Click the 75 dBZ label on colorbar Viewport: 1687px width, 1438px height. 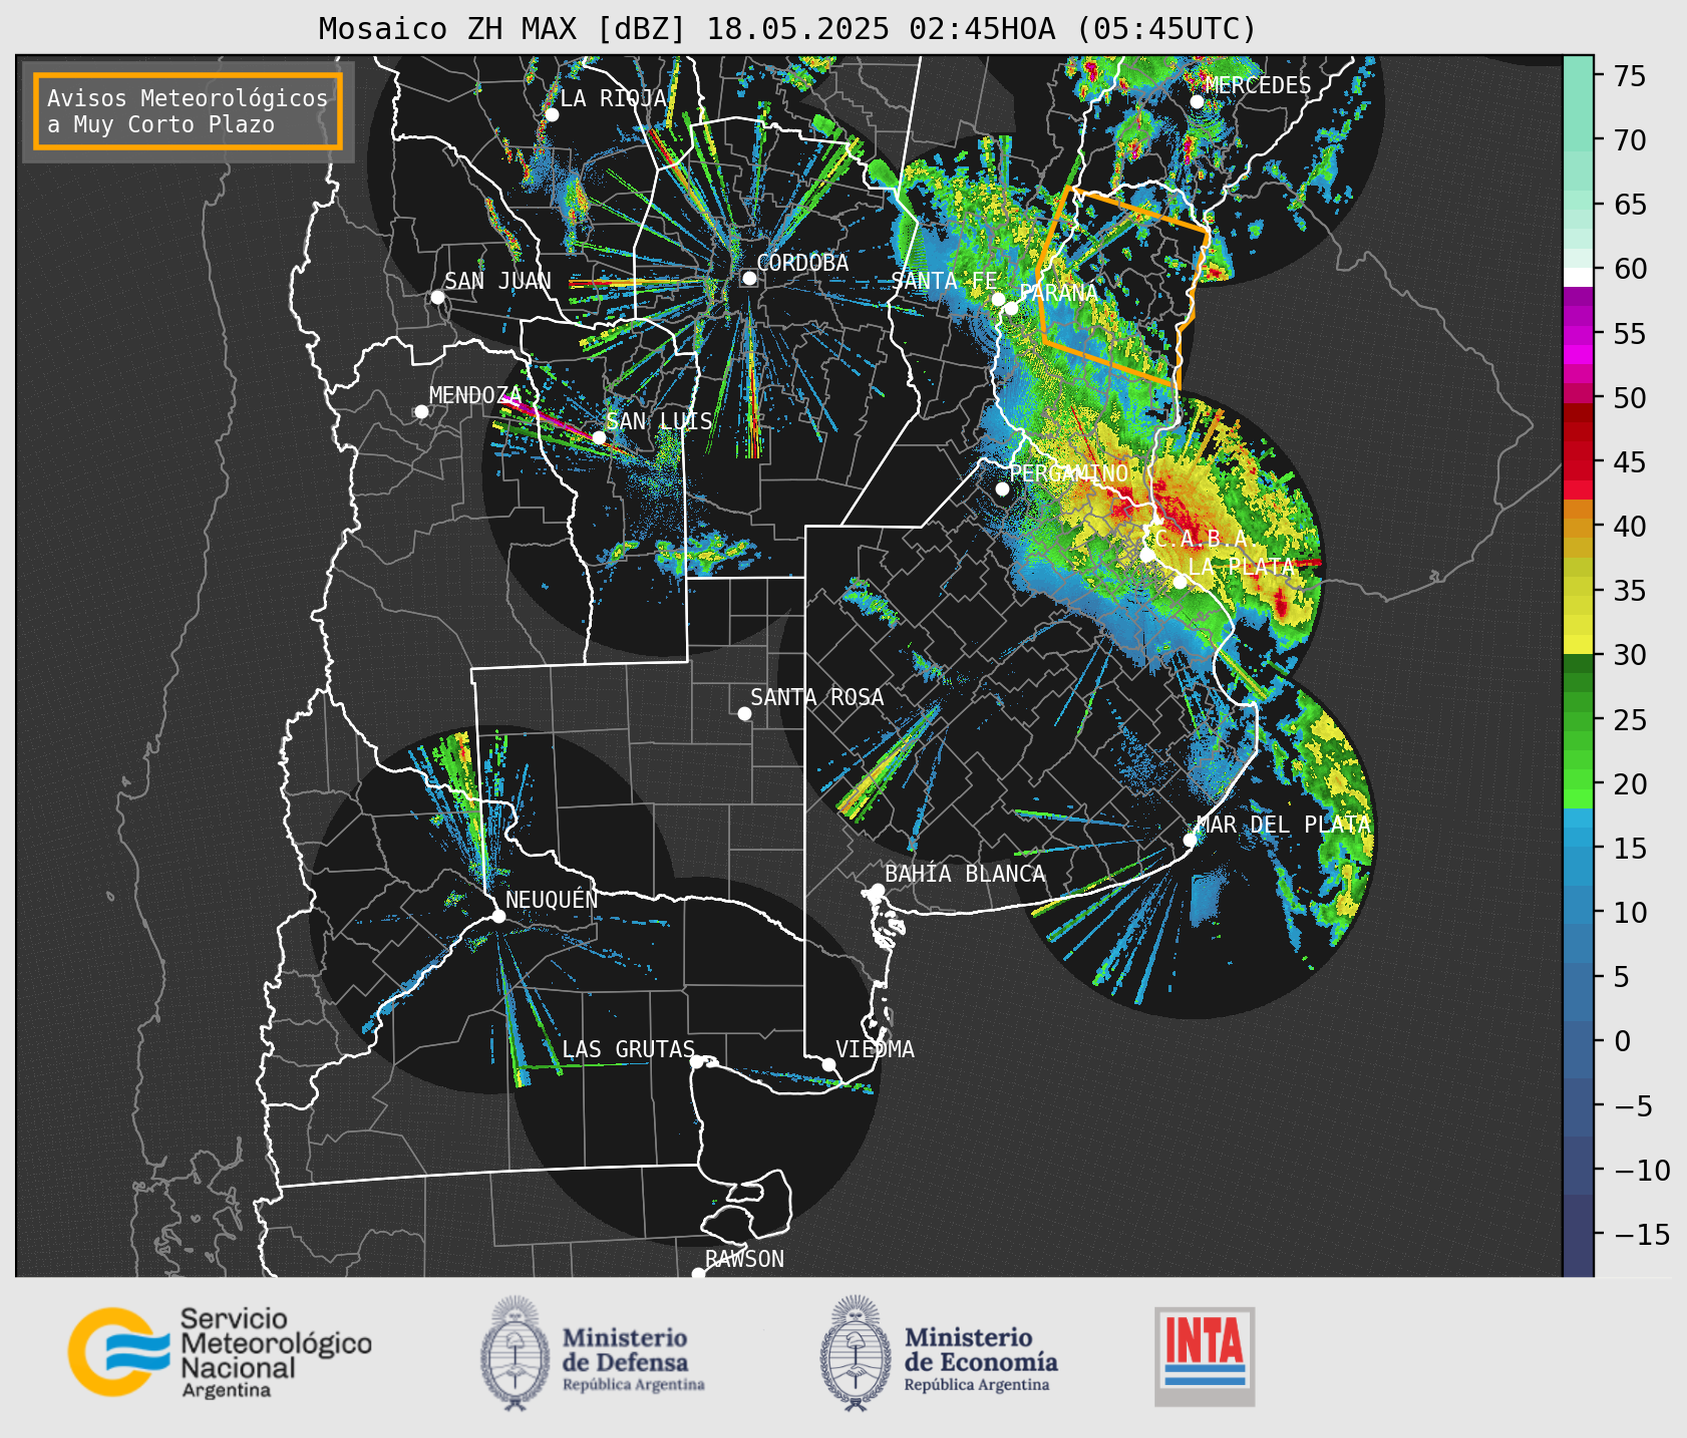tap(1630, 76)
